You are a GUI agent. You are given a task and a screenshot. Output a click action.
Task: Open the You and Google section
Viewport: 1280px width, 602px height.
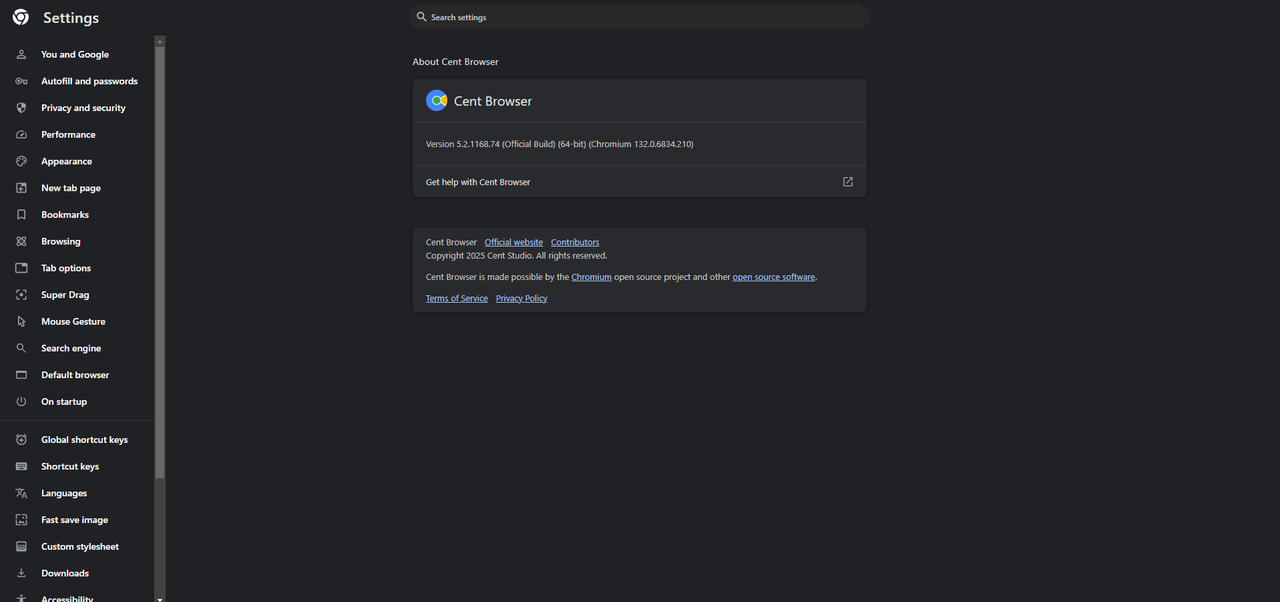click(x=77, y=54)
